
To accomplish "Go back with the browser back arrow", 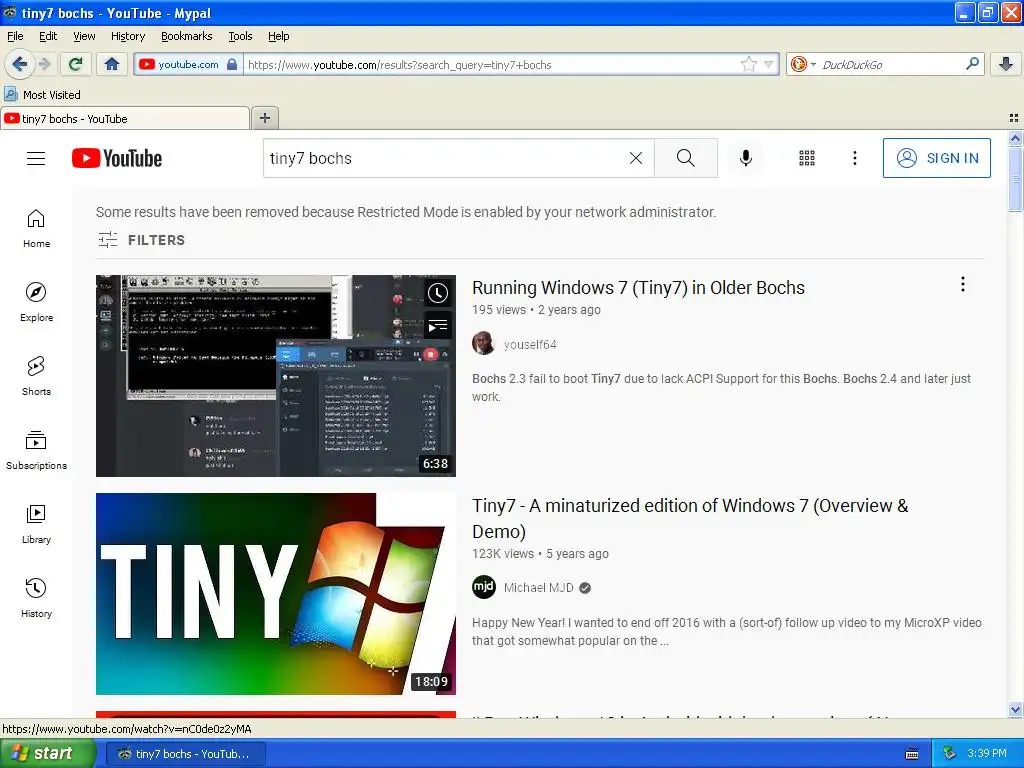I will point(20,64).
